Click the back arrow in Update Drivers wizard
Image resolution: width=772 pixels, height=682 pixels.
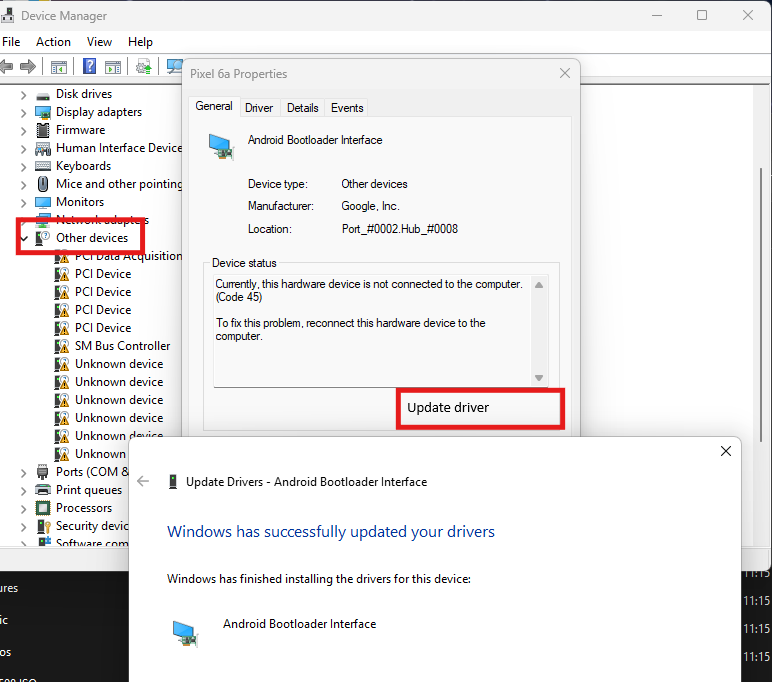(143, 481)
